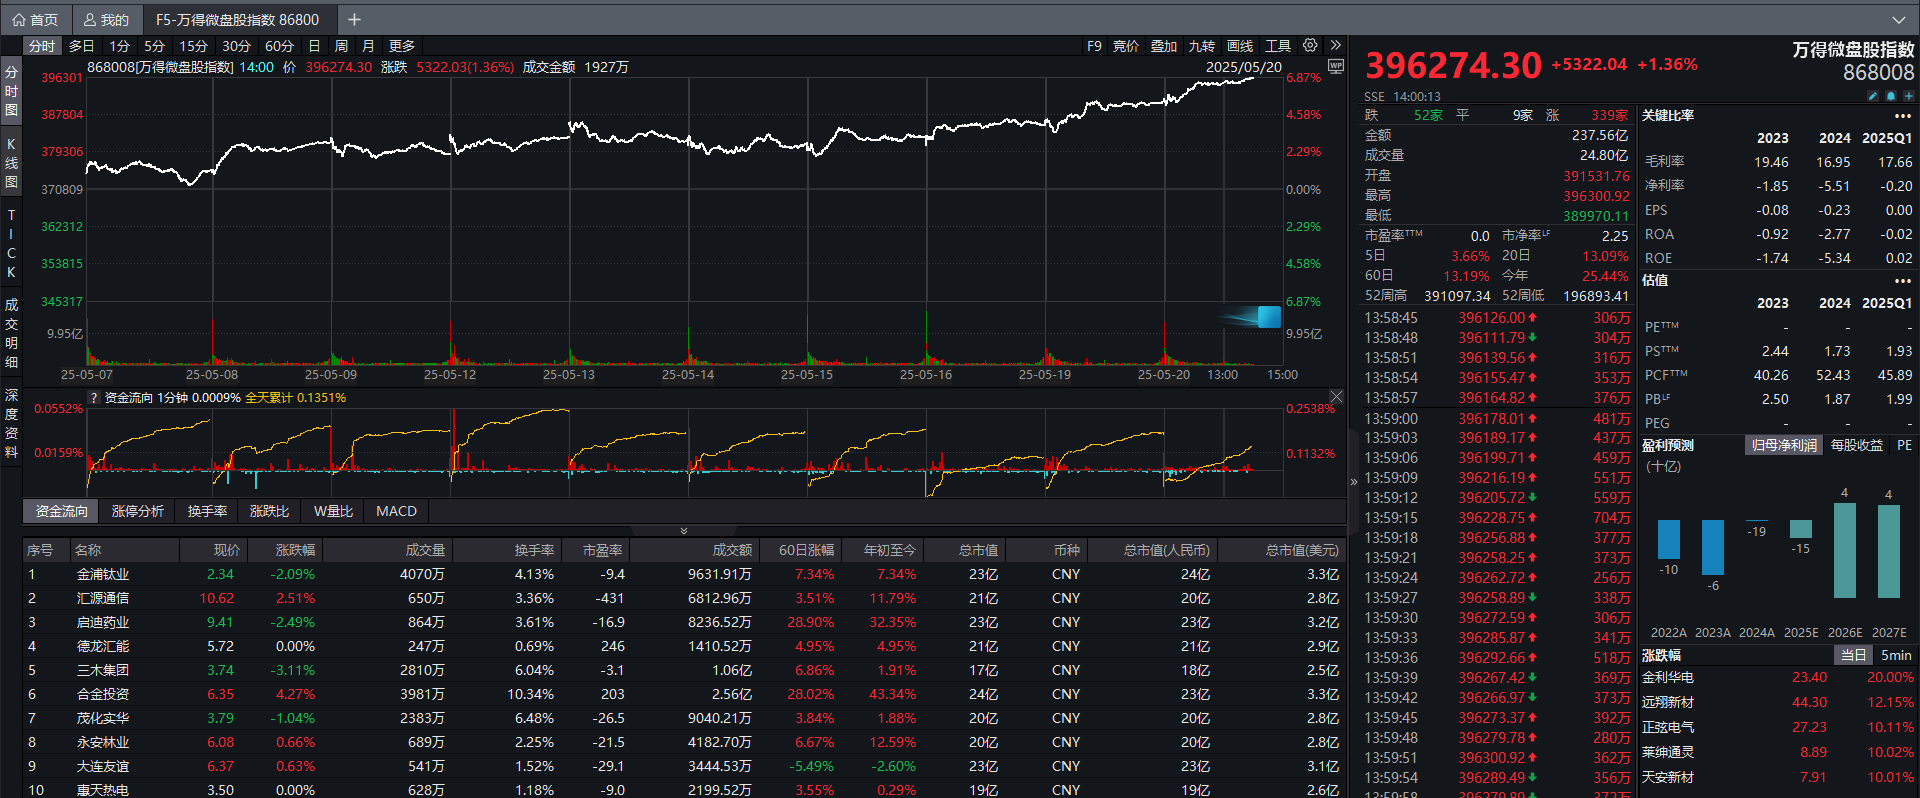1920x798 pixels.
Task: Set an alert with the bell icon
Action: pos(1891,96)
